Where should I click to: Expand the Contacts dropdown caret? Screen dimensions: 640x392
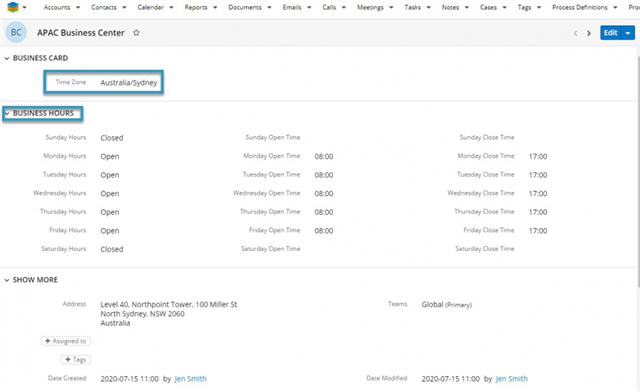124,7
